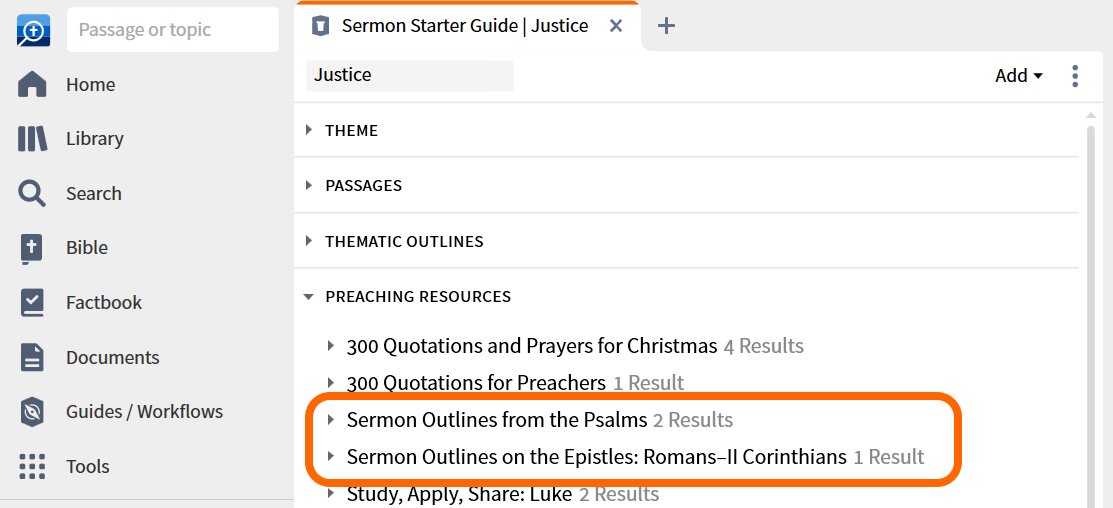
Task: Click the Logos app logo icon
Action: (x=33, y=30)
